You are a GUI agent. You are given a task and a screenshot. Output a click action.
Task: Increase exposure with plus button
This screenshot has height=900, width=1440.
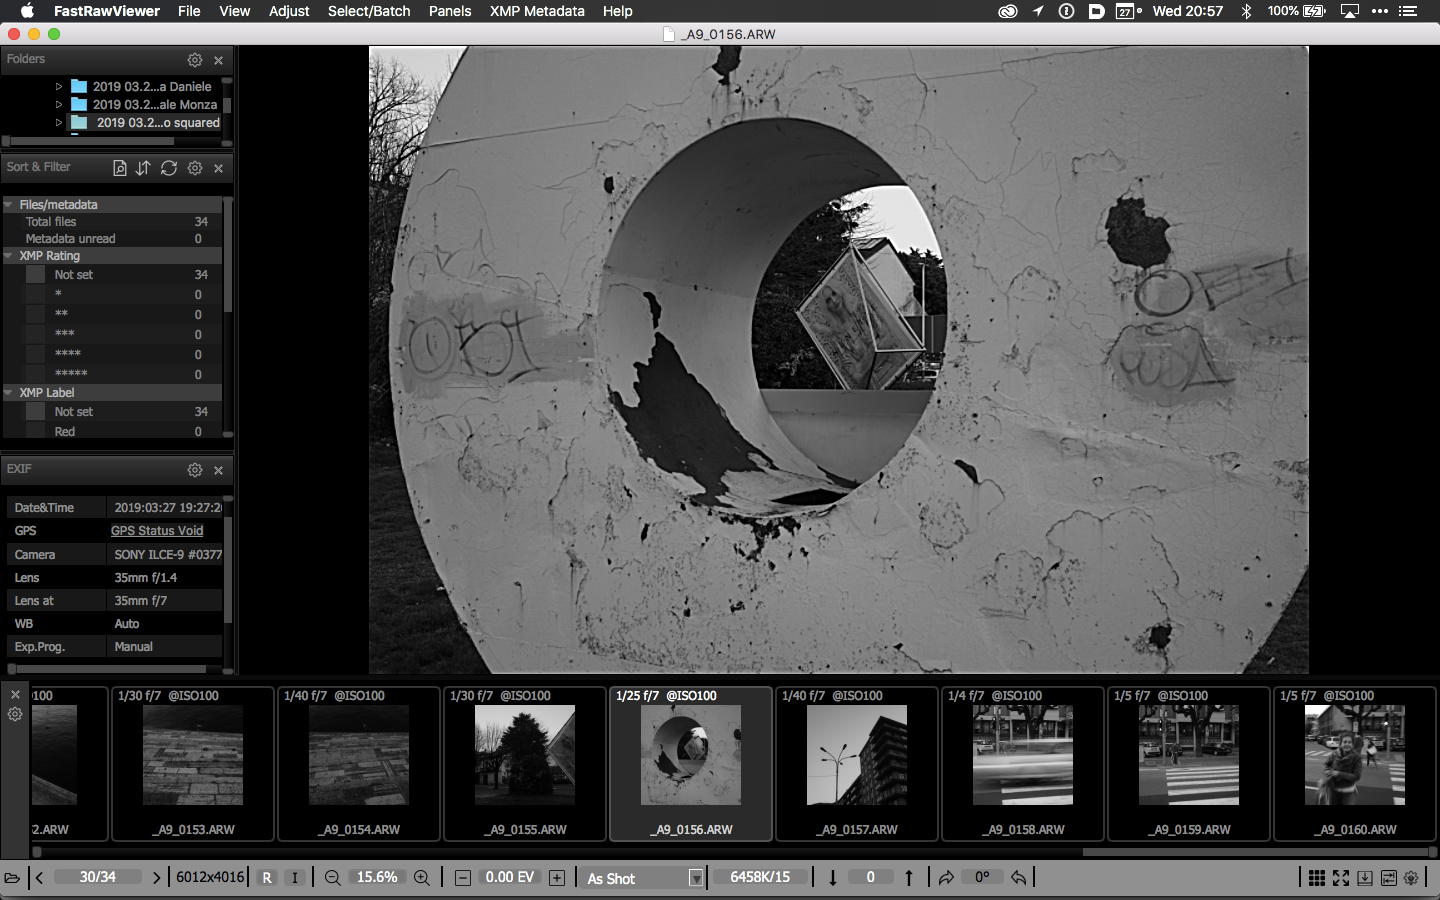[x=557, y=878]
